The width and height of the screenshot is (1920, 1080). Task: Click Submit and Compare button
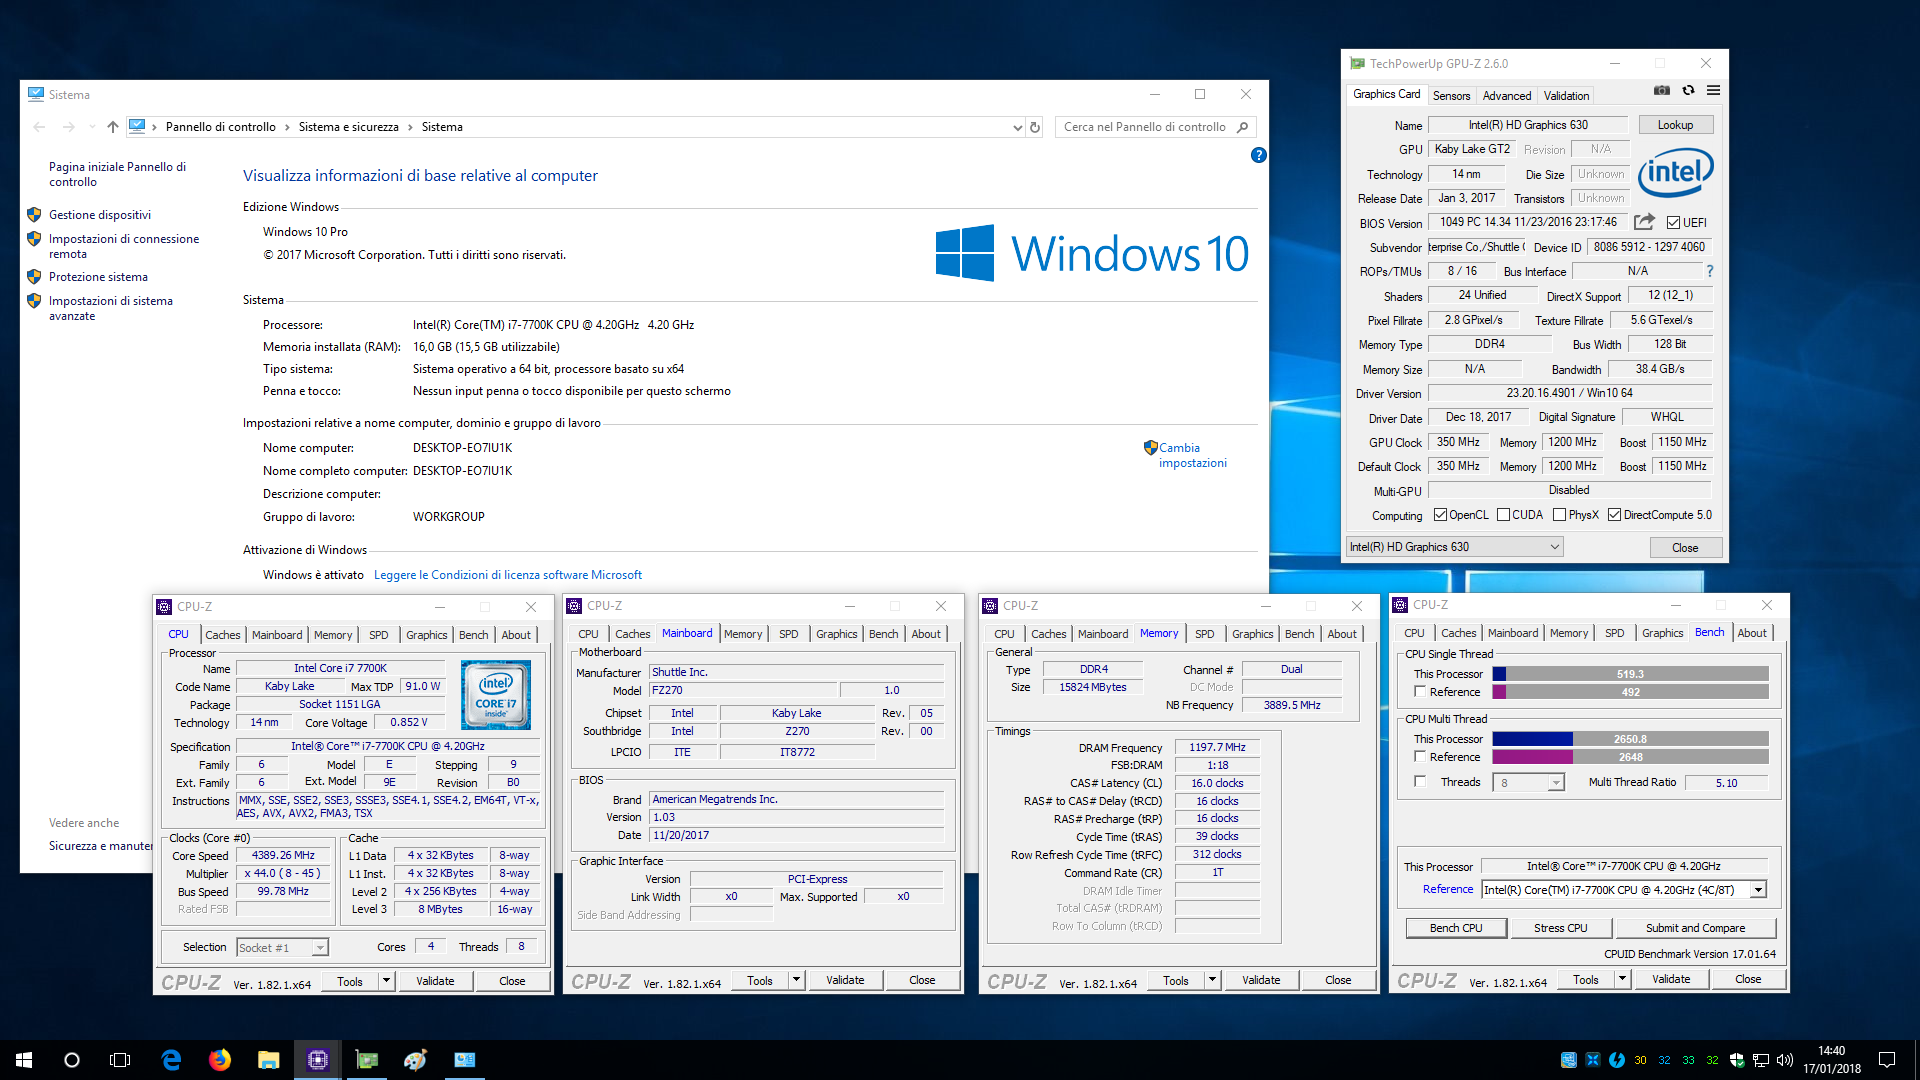coord(1695,928)
